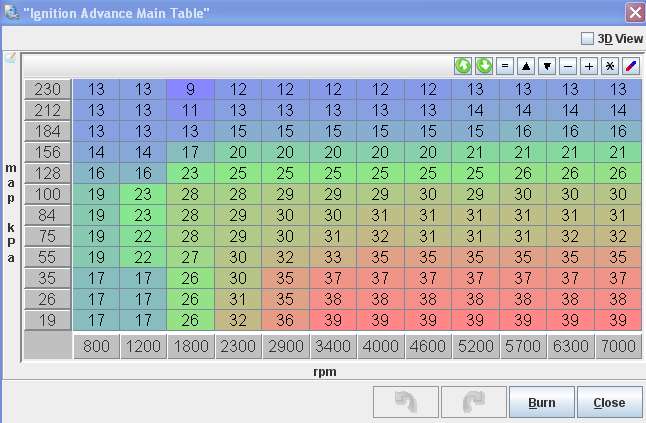Select cell 23 at 128 kPa, 1800 rpm
This screenshot has width=646, height=423.
(190, 173)
